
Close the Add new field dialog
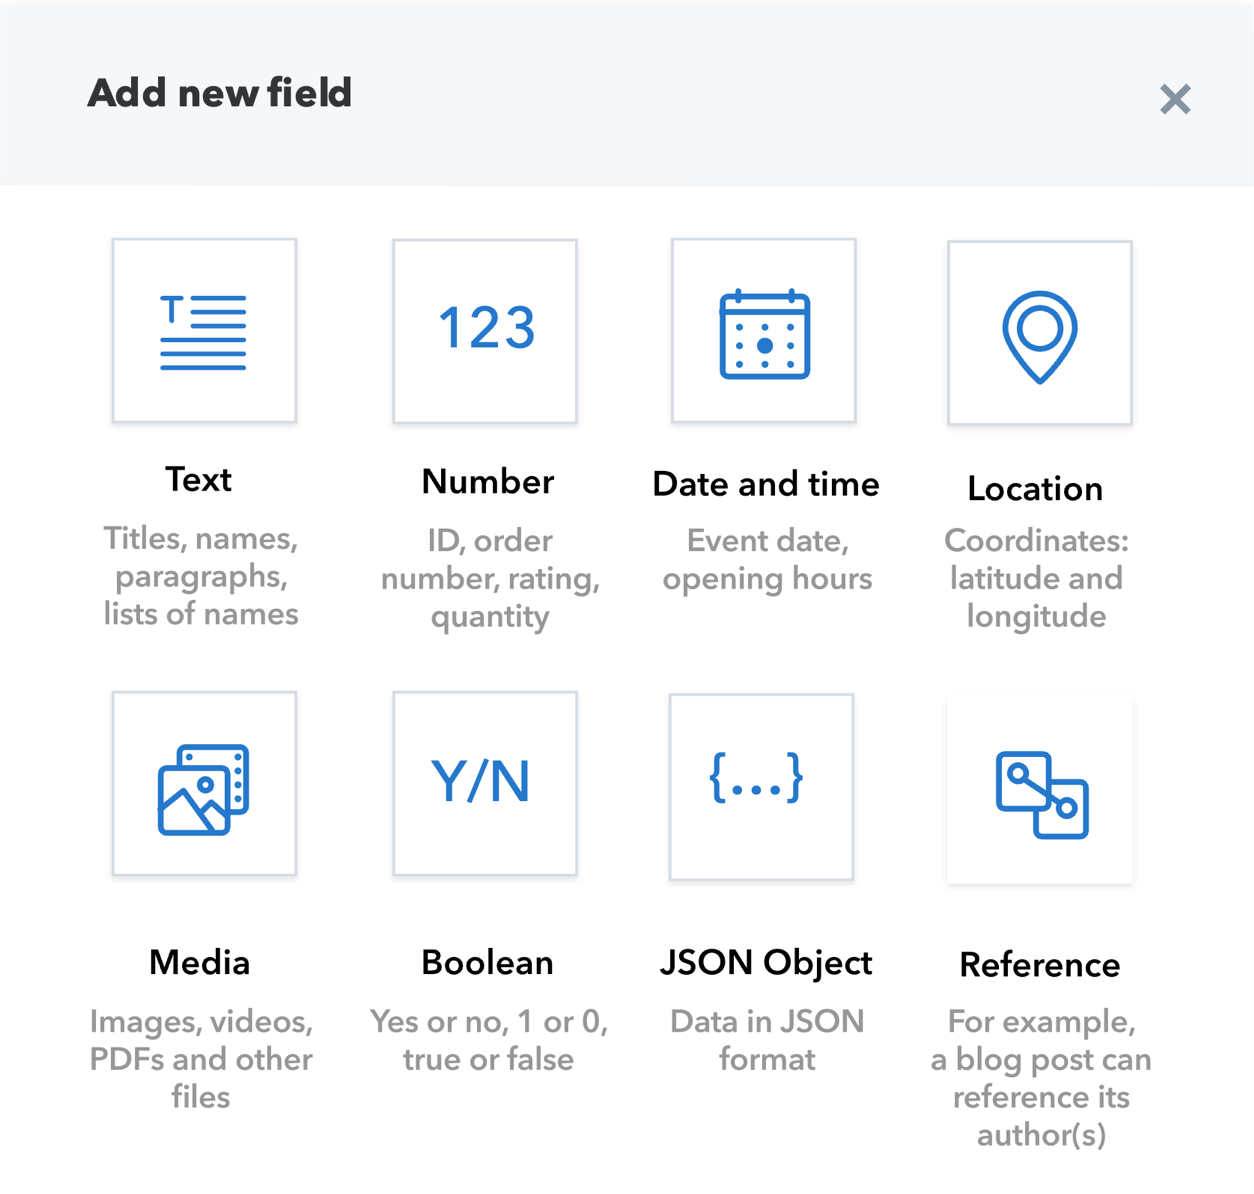1175,99
